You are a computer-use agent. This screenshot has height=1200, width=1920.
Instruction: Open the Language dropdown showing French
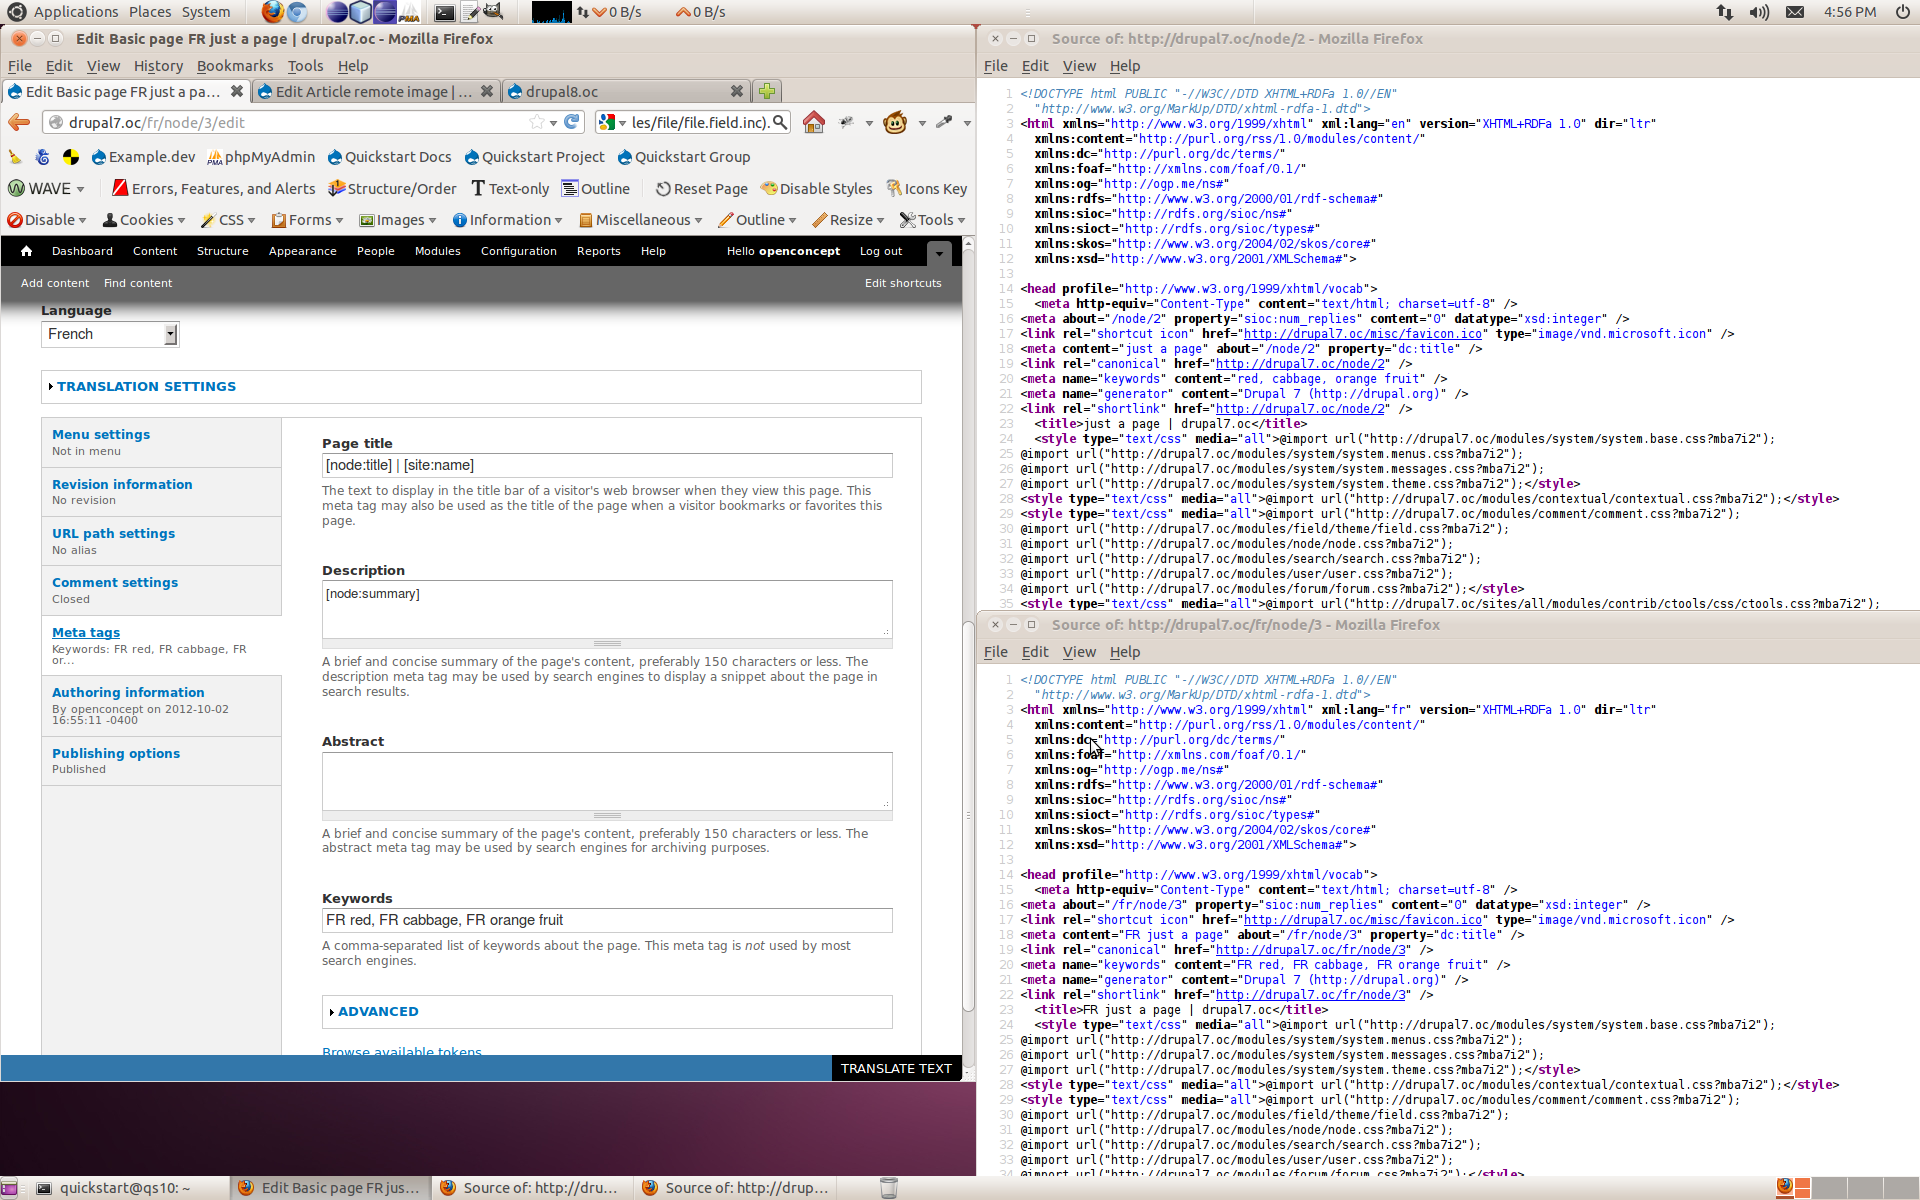[x=110, y=334]
